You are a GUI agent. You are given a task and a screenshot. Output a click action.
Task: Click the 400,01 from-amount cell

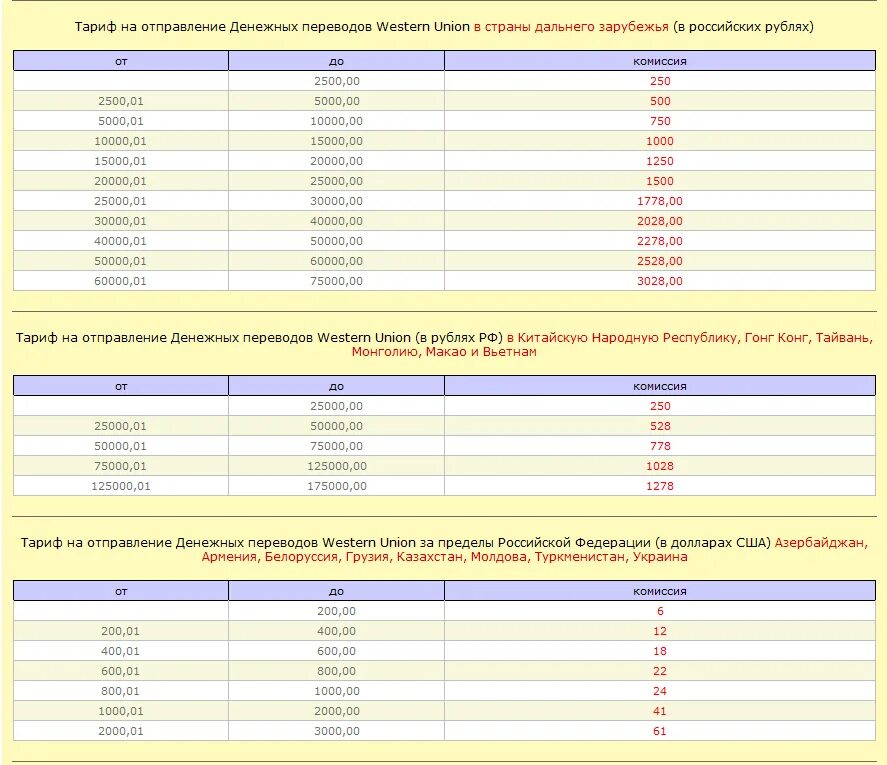point(120,651)
